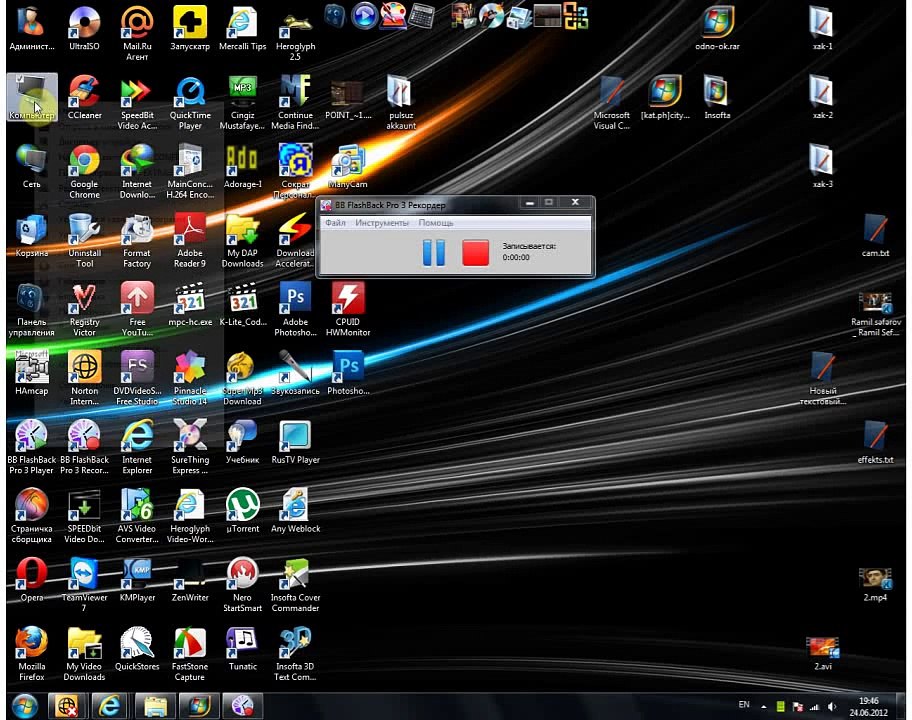The width and height of the screenshot is (912, 720).
Task: Select the KMPlayer shortcut
Action: tap(137, 580)
